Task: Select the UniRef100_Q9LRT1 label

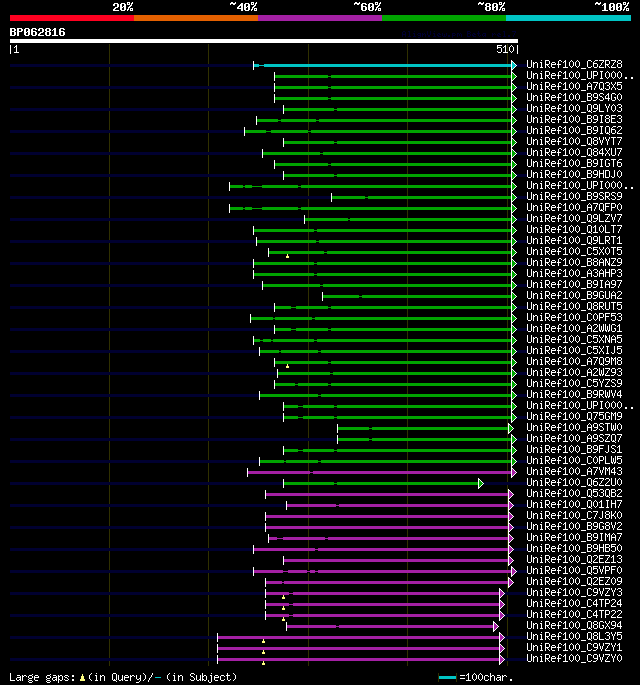Action: [574, 241]
